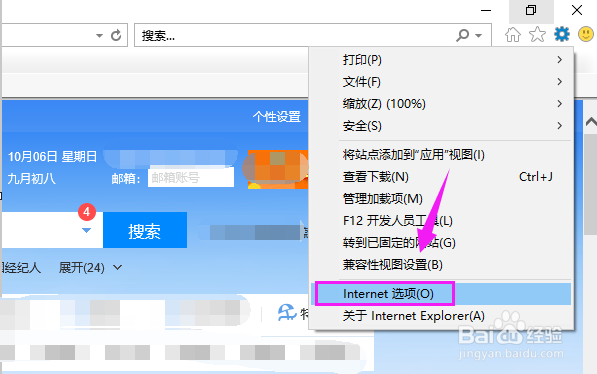Viewport: 597px width, 374px height.
Task: Open the 安全(S) submenu
Action: pos(442,126)
